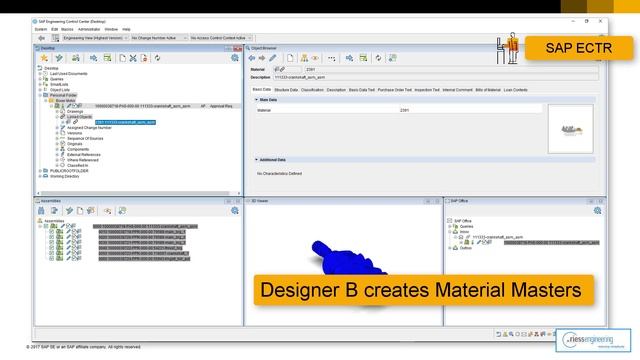
Task: Open SAP Office panel settings gear
Action: (x=598, y=211)
